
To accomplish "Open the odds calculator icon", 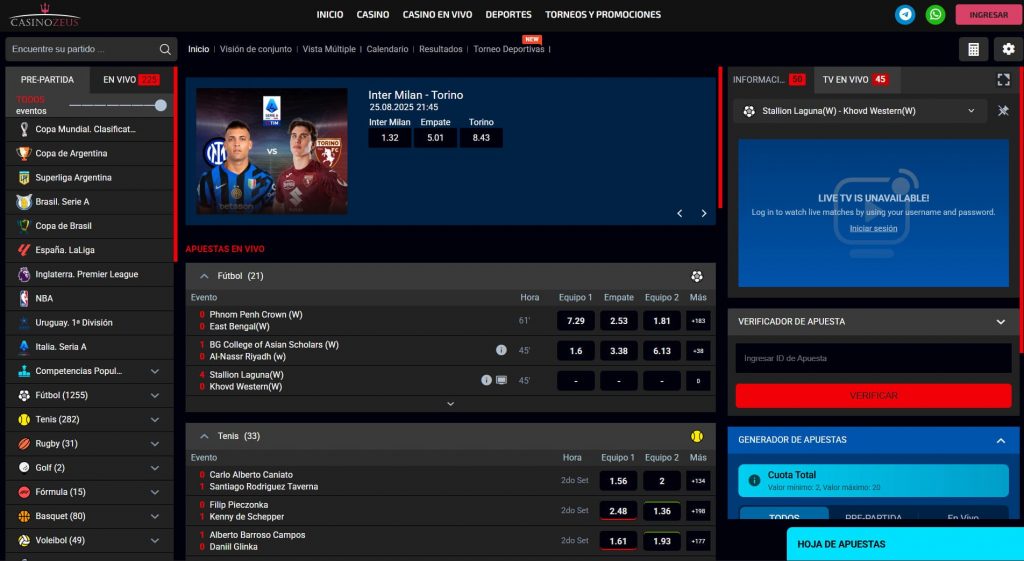I will [x=972, y=49].
